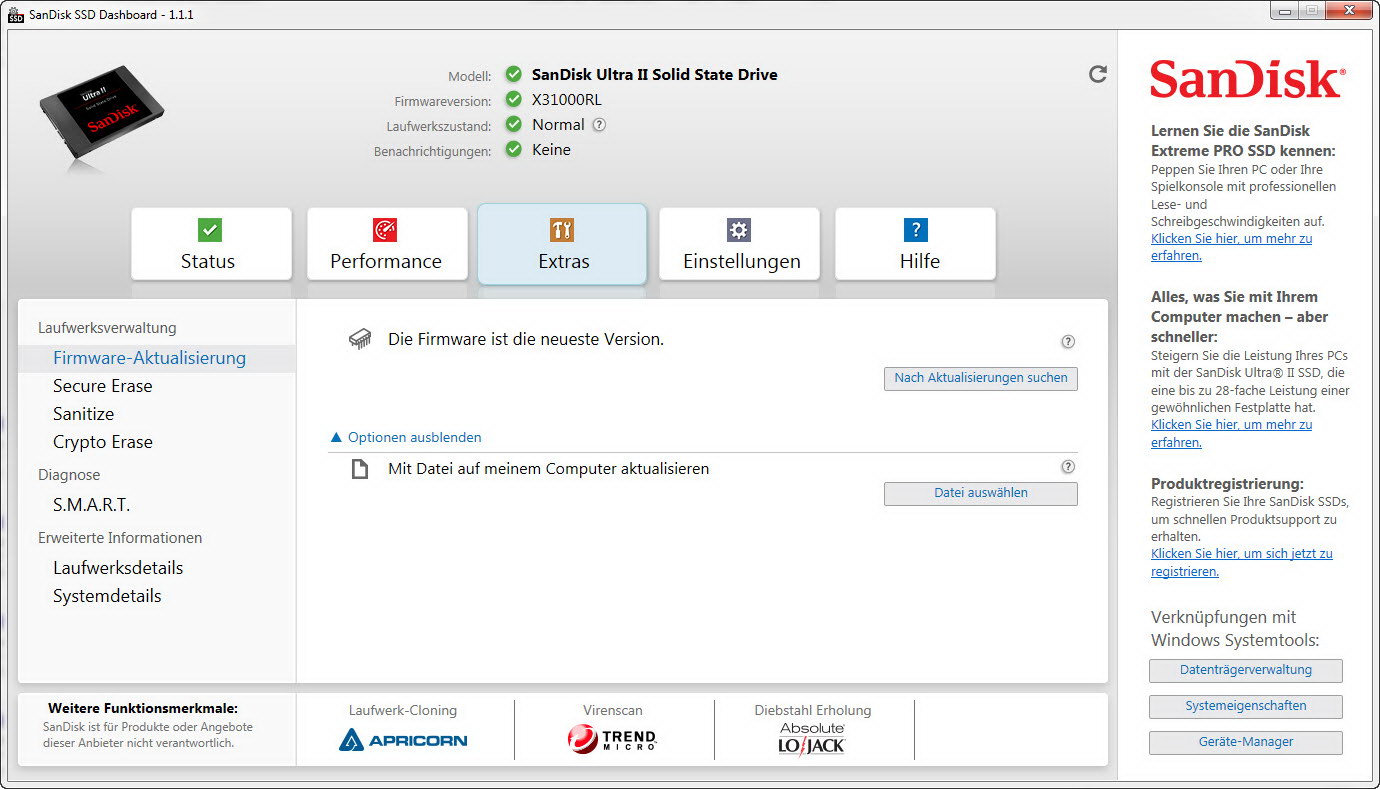Open the Geräte-Manager system tool
This screenshot has height=789, width=1380.
click(1245, 742)
